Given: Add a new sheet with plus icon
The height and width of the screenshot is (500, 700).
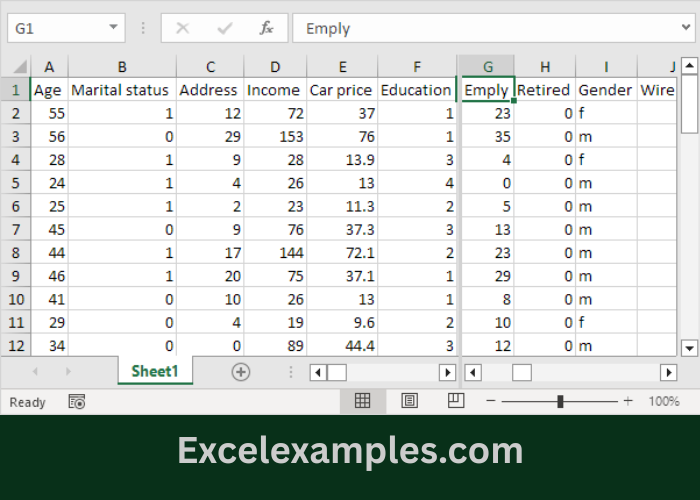Looking at the screenshot, I should [240, 372].
